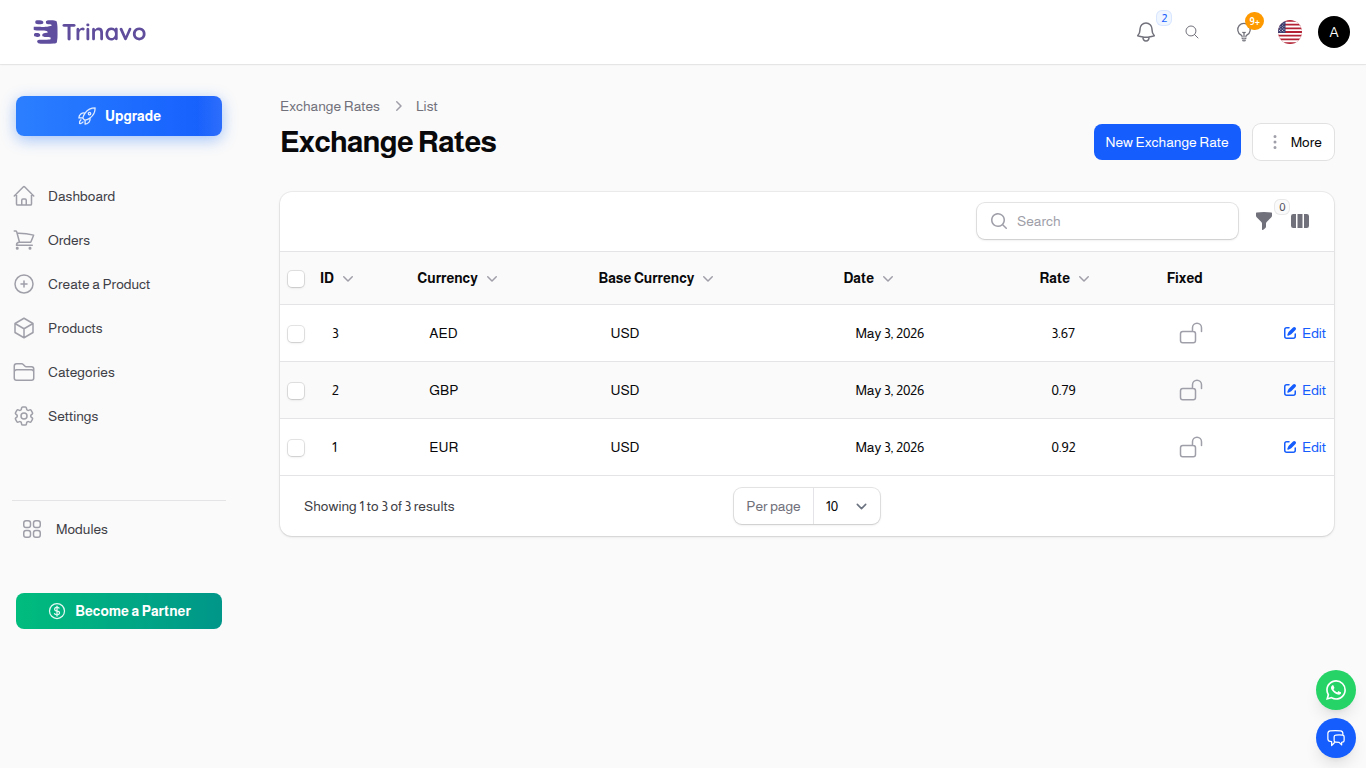The width and height of the screenshot is (1366, 768).
Task: Open Categories in sidebar
Action: pyautogui.click(x=64, y=372)
